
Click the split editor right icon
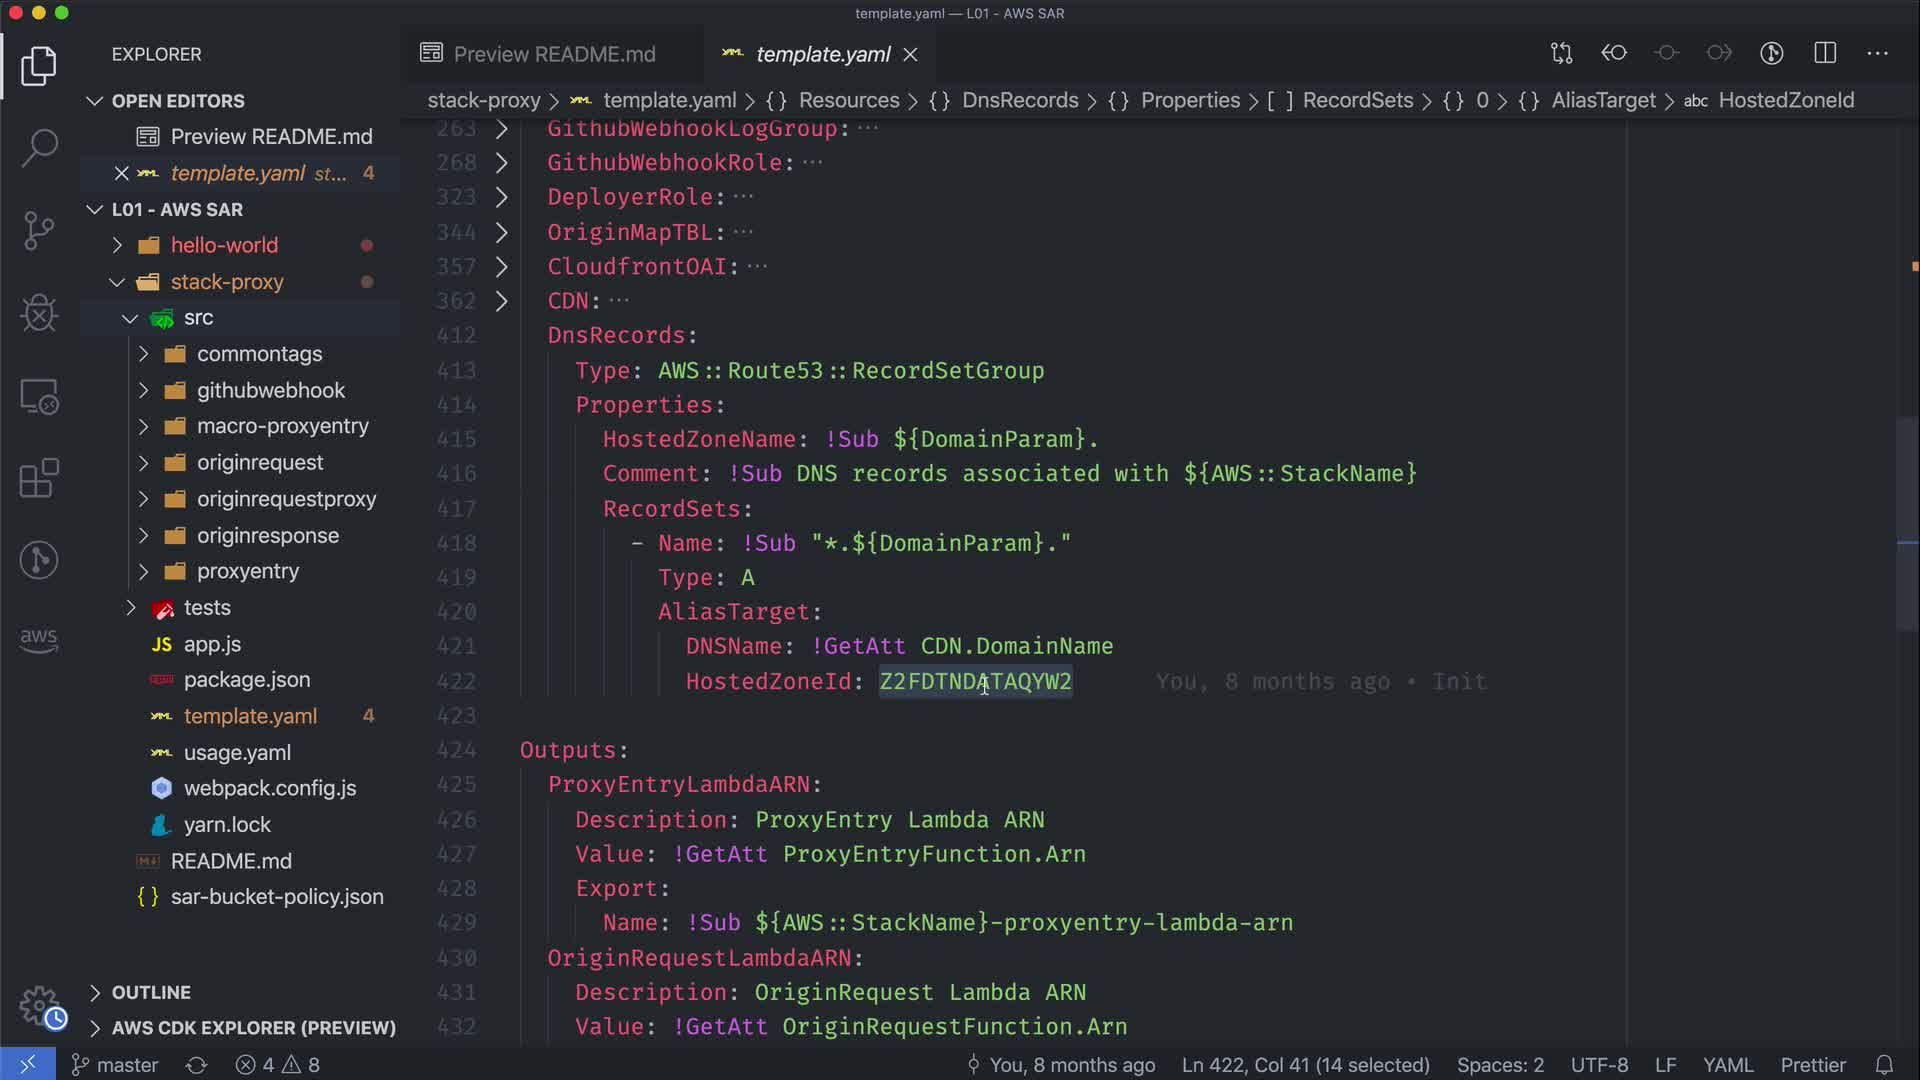coord(1825,53)
